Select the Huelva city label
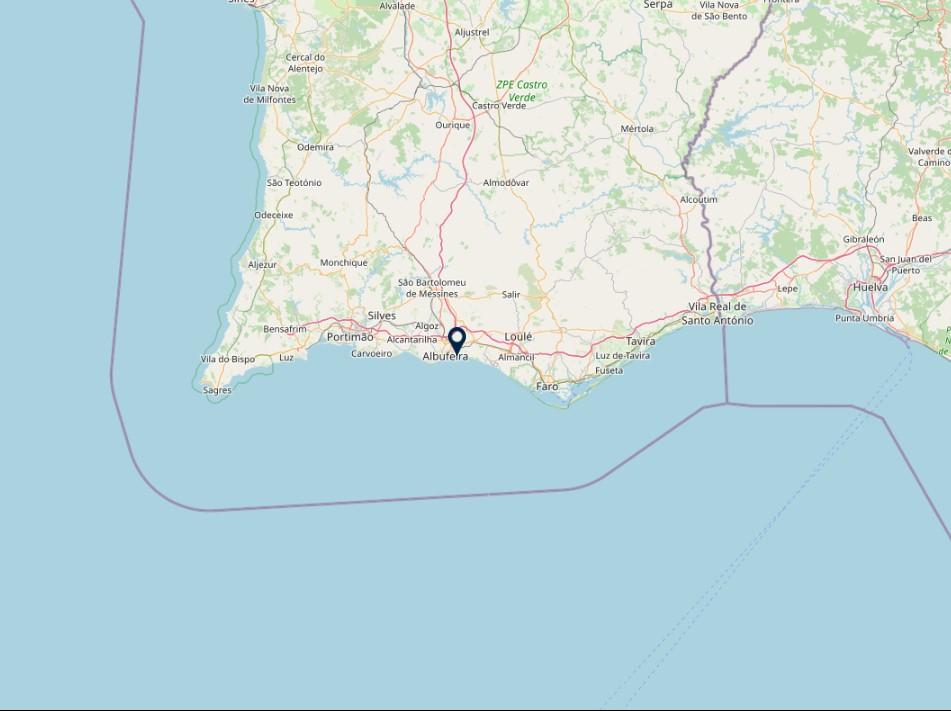Viewport: 951px width, 711px height. pos(870,287)
